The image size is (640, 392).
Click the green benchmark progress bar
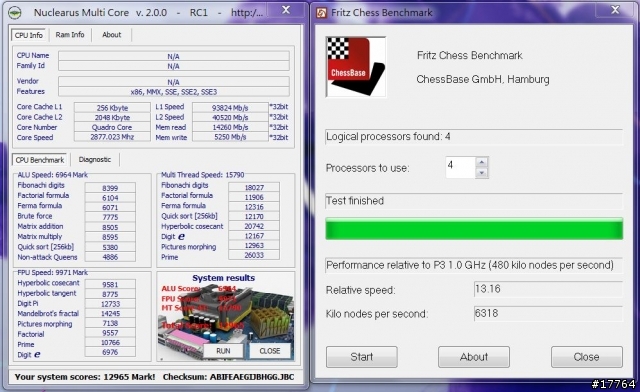point(474,229)
